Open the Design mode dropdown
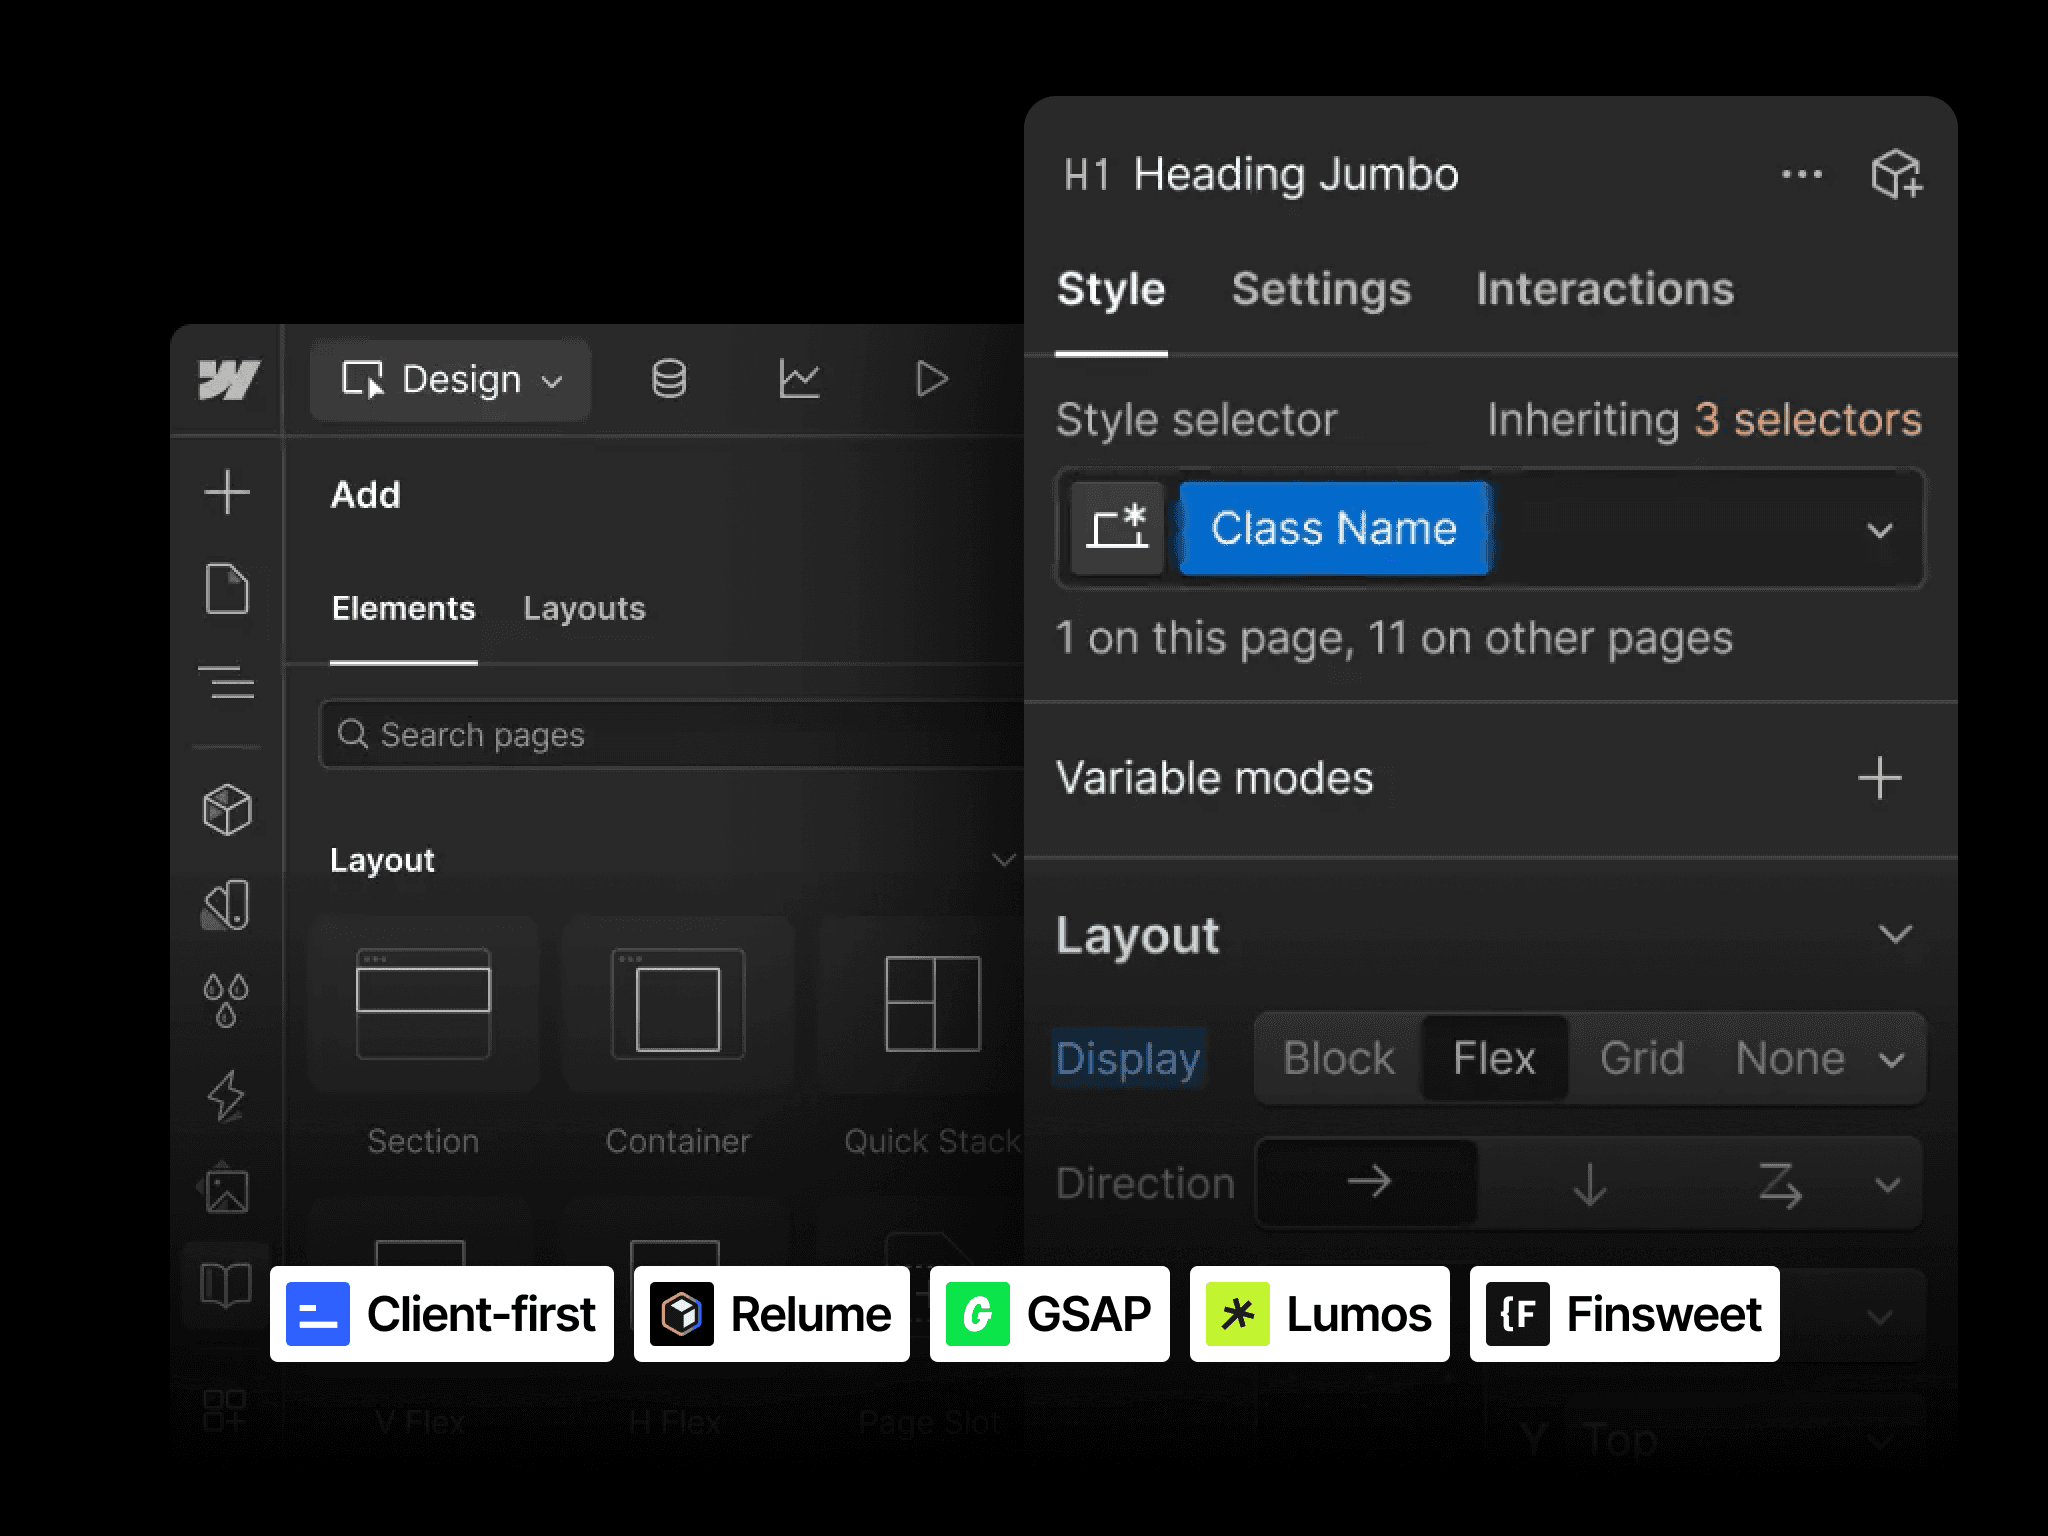 pos(451,380)
